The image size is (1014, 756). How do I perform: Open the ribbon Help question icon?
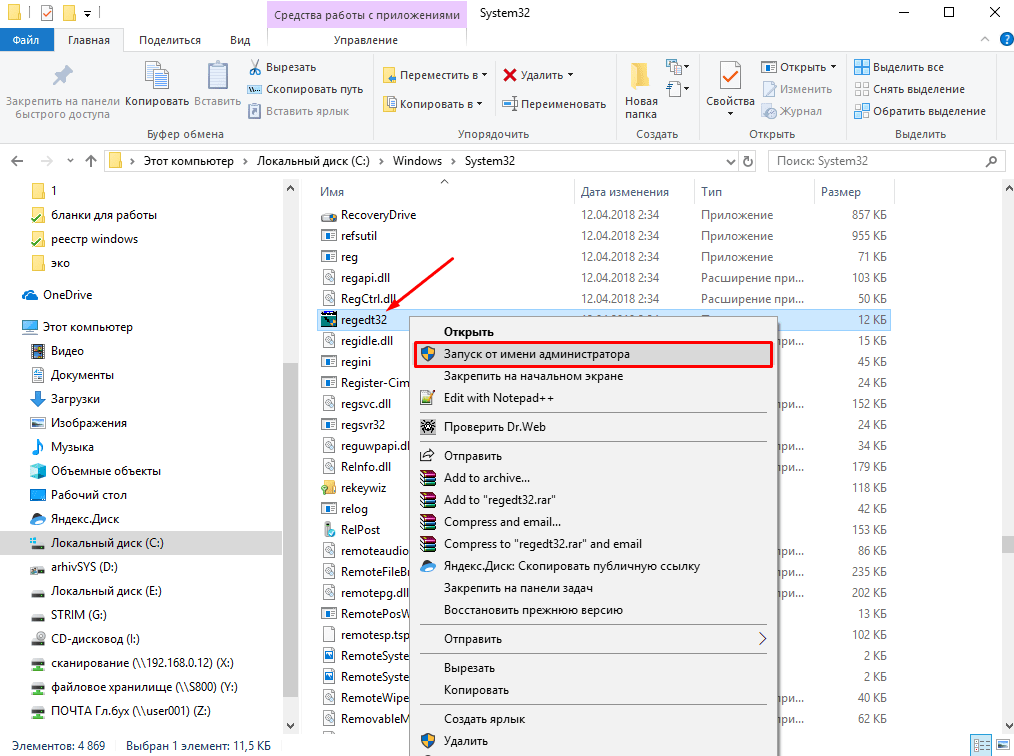[x=1006, y=39]
